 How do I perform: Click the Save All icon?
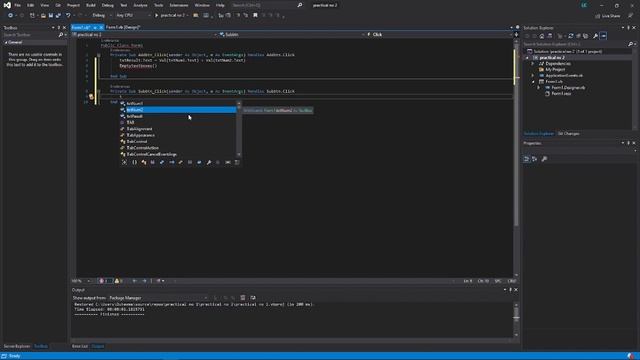(58, 16)
